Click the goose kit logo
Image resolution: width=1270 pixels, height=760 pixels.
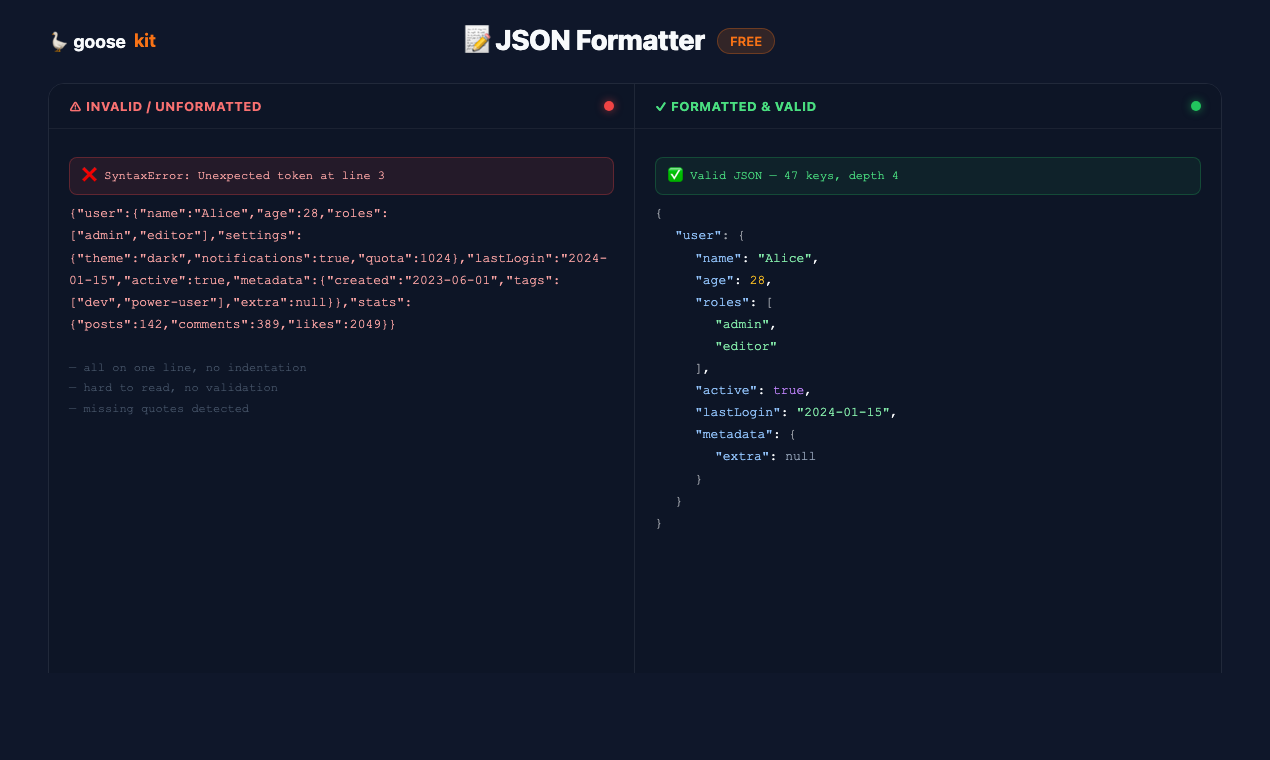103,41
